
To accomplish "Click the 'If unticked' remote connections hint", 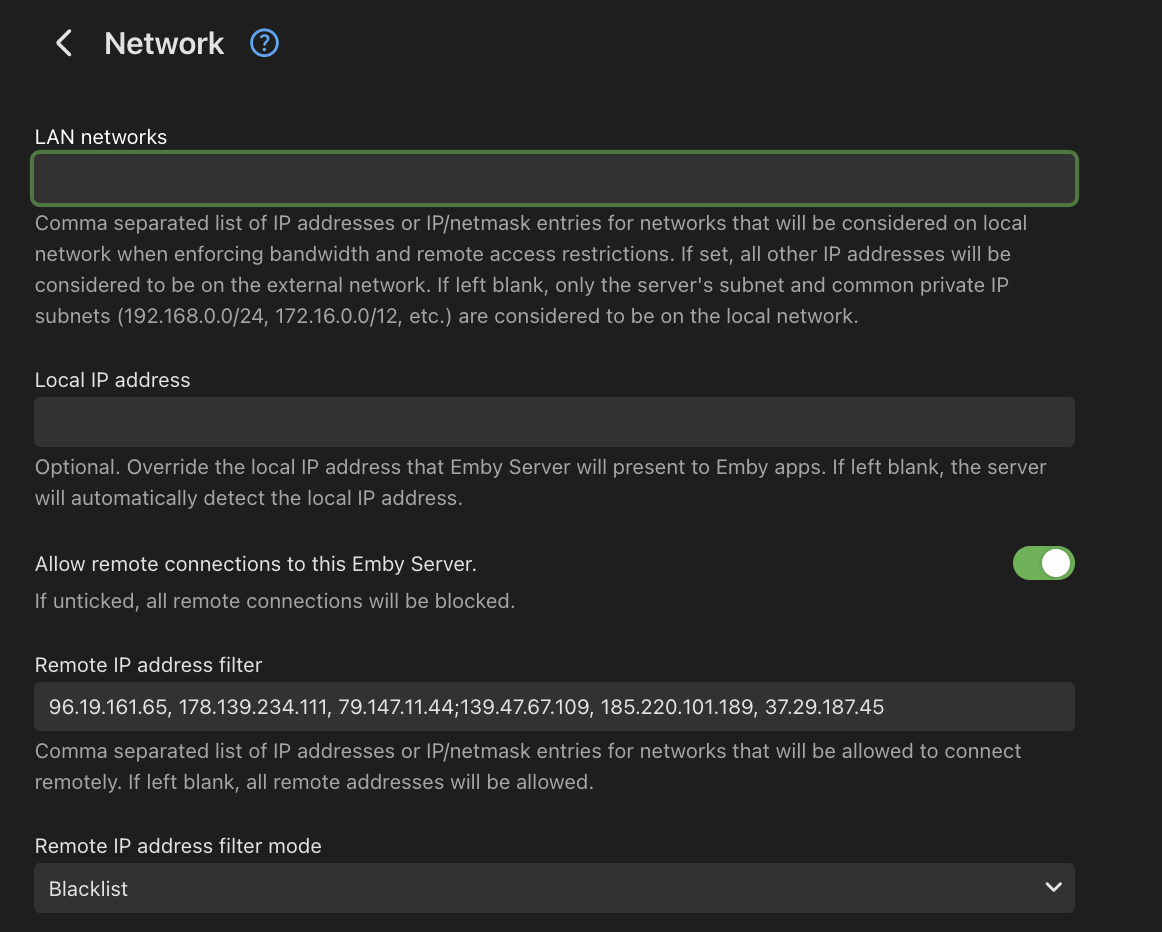I will coord(275,601).
